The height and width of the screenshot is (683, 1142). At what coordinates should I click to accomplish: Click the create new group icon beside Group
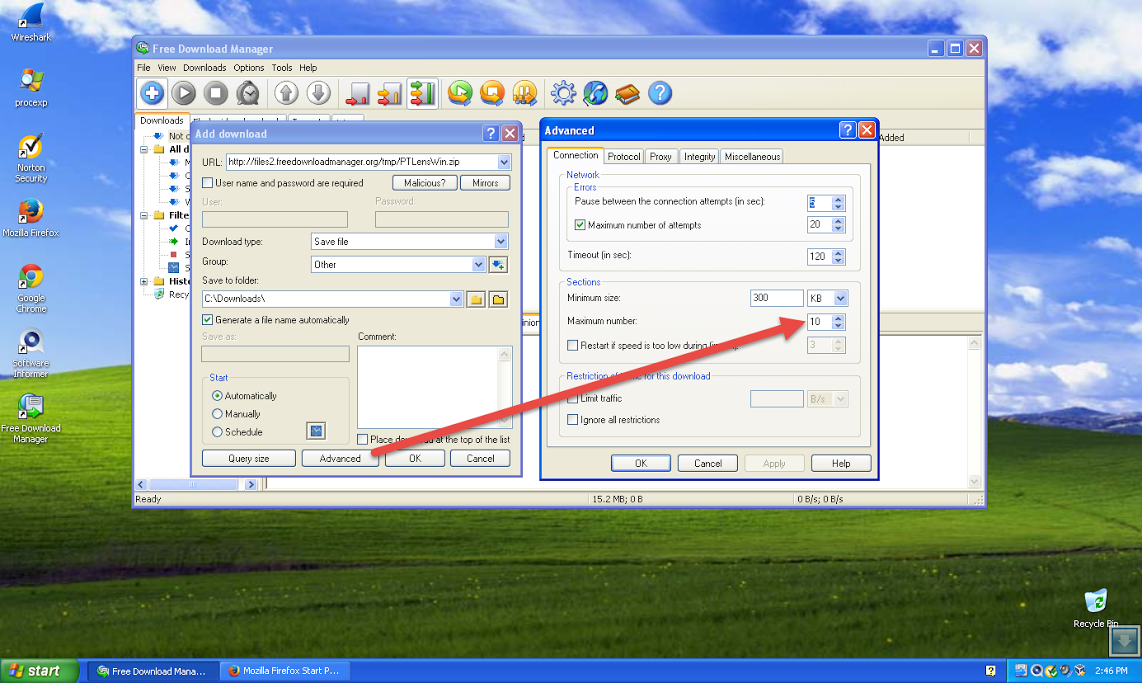(x=498, y=264)
